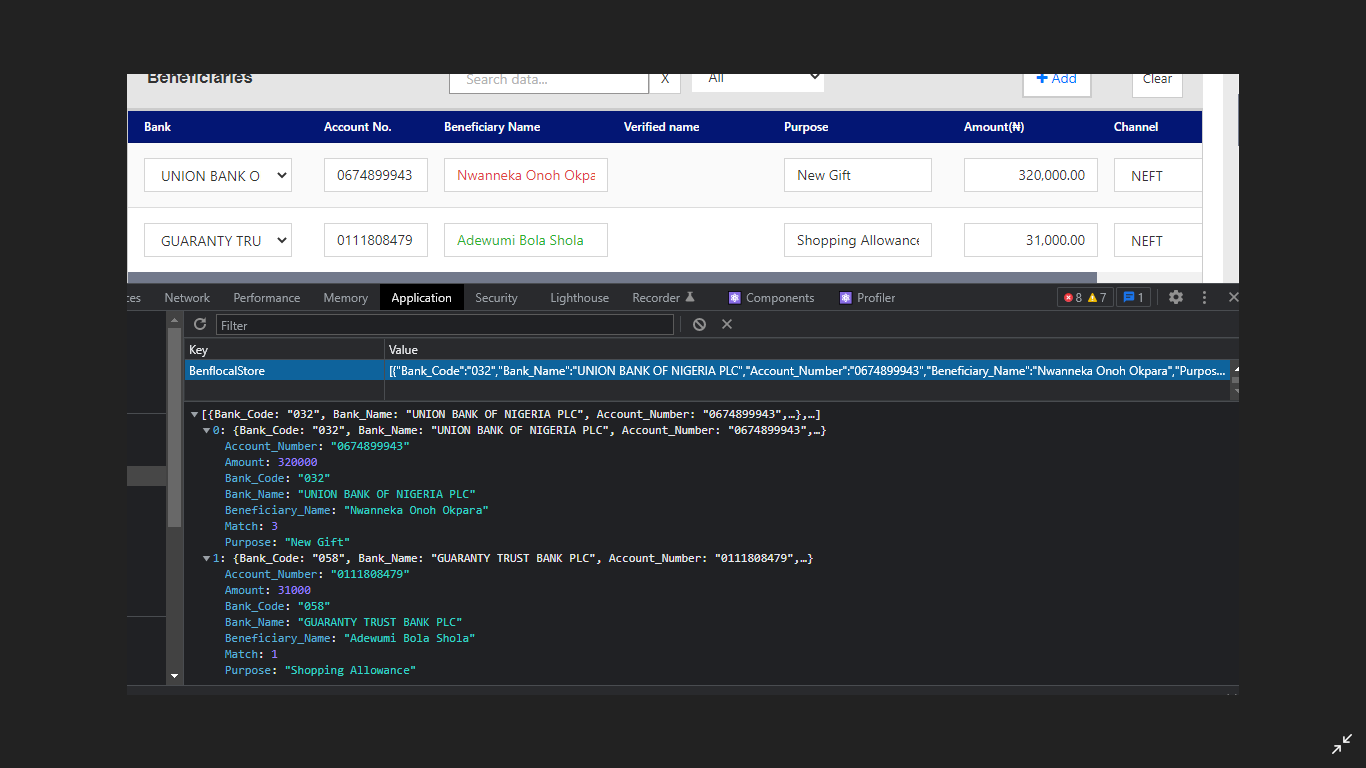
Task: Open the Customize DevTools three-dot menu
Action: [x=1204, y=297]
